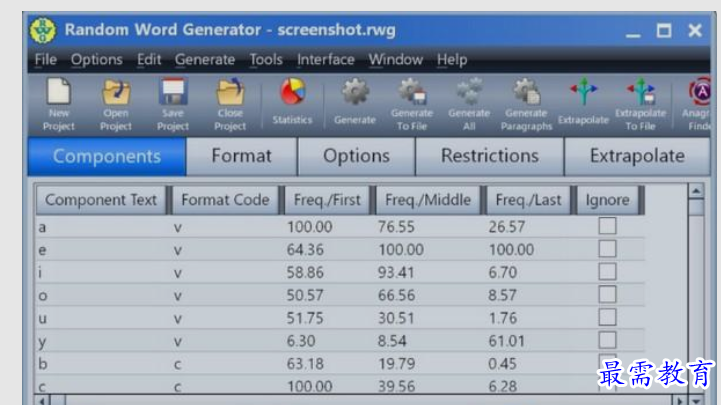
Task: Select the component text cell 'e'
Action: 42,250
